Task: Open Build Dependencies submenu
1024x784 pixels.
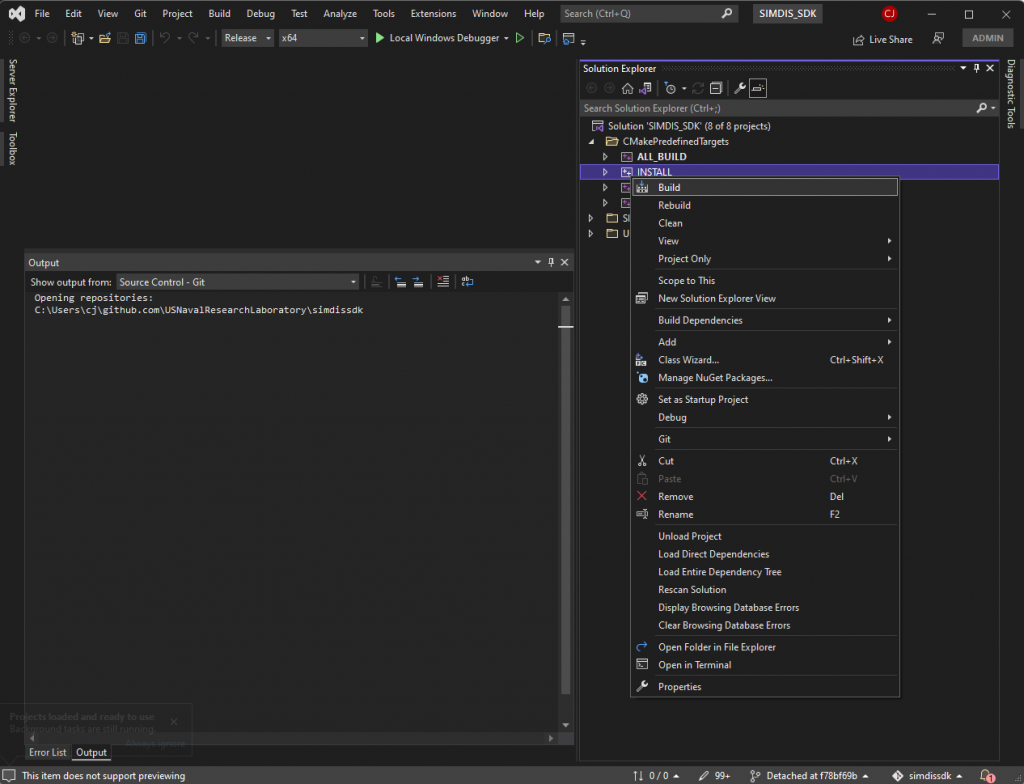Action: point(765,320)
